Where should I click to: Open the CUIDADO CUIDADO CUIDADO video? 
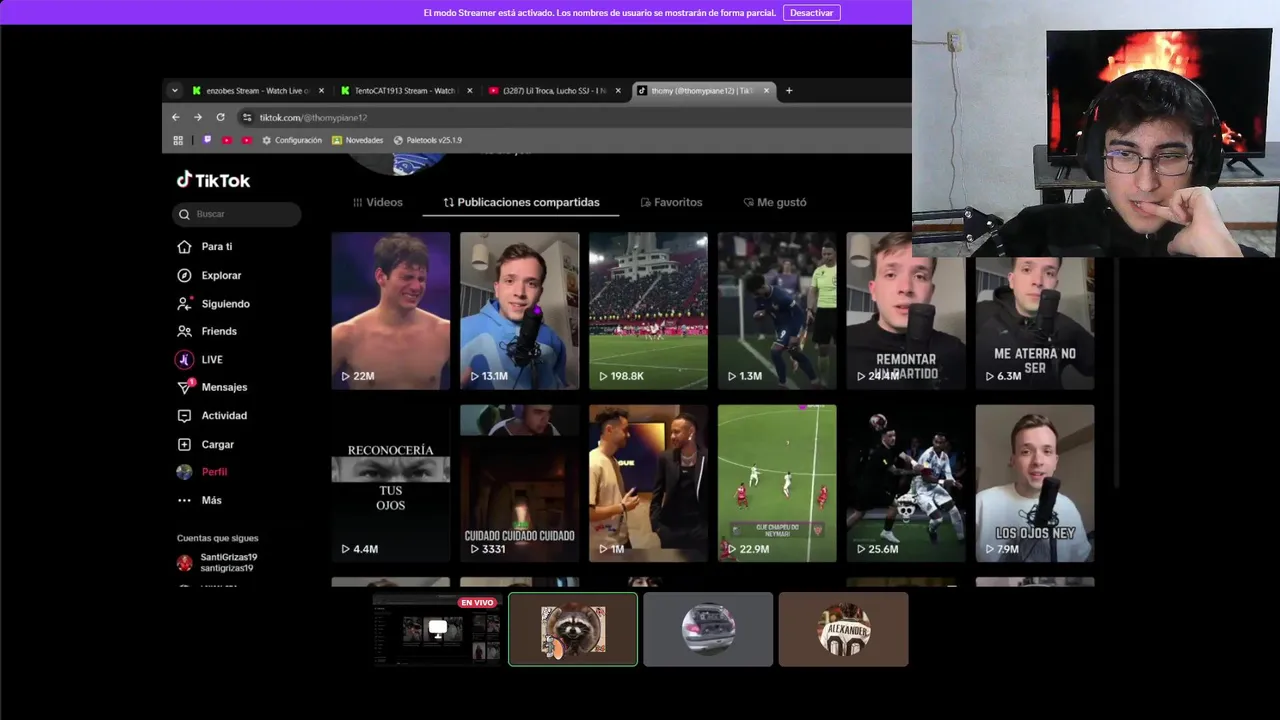pyautogui.click(x=520, y=483)
